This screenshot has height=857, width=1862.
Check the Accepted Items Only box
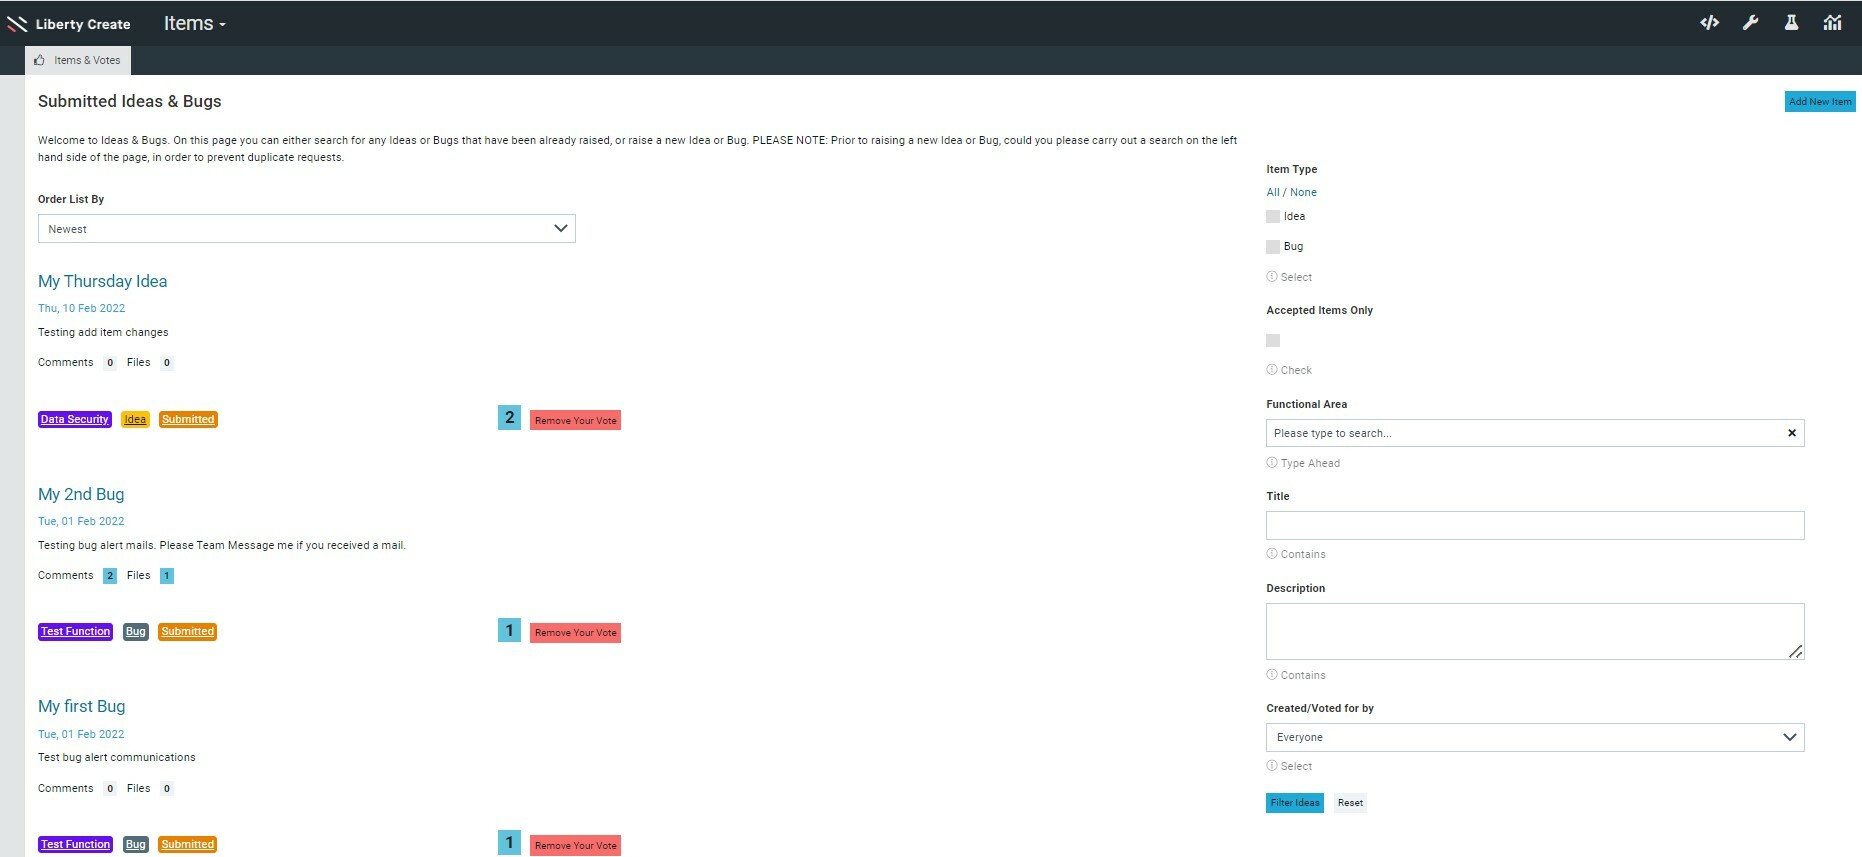(1273, 341)
